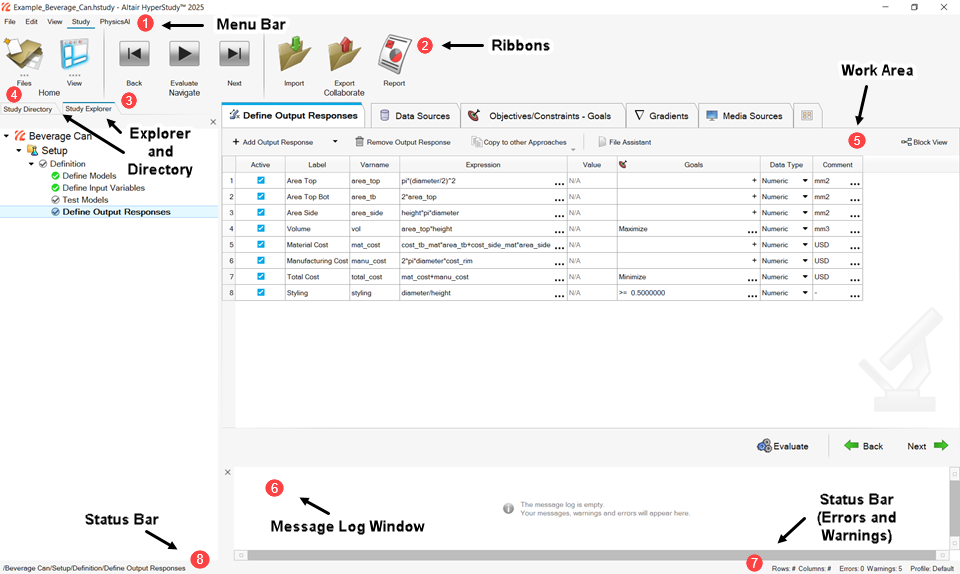Open the File menu

coord(10,21)
